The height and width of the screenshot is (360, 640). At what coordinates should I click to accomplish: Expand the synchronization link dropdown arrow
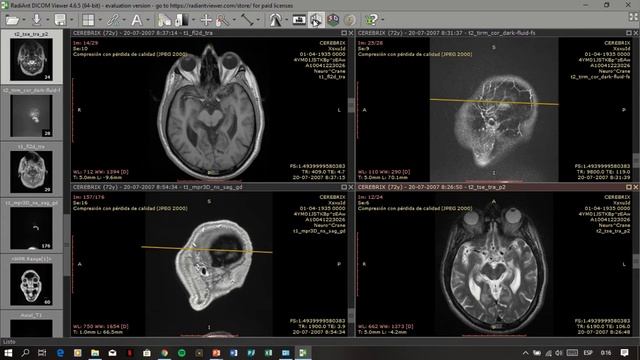124,20
